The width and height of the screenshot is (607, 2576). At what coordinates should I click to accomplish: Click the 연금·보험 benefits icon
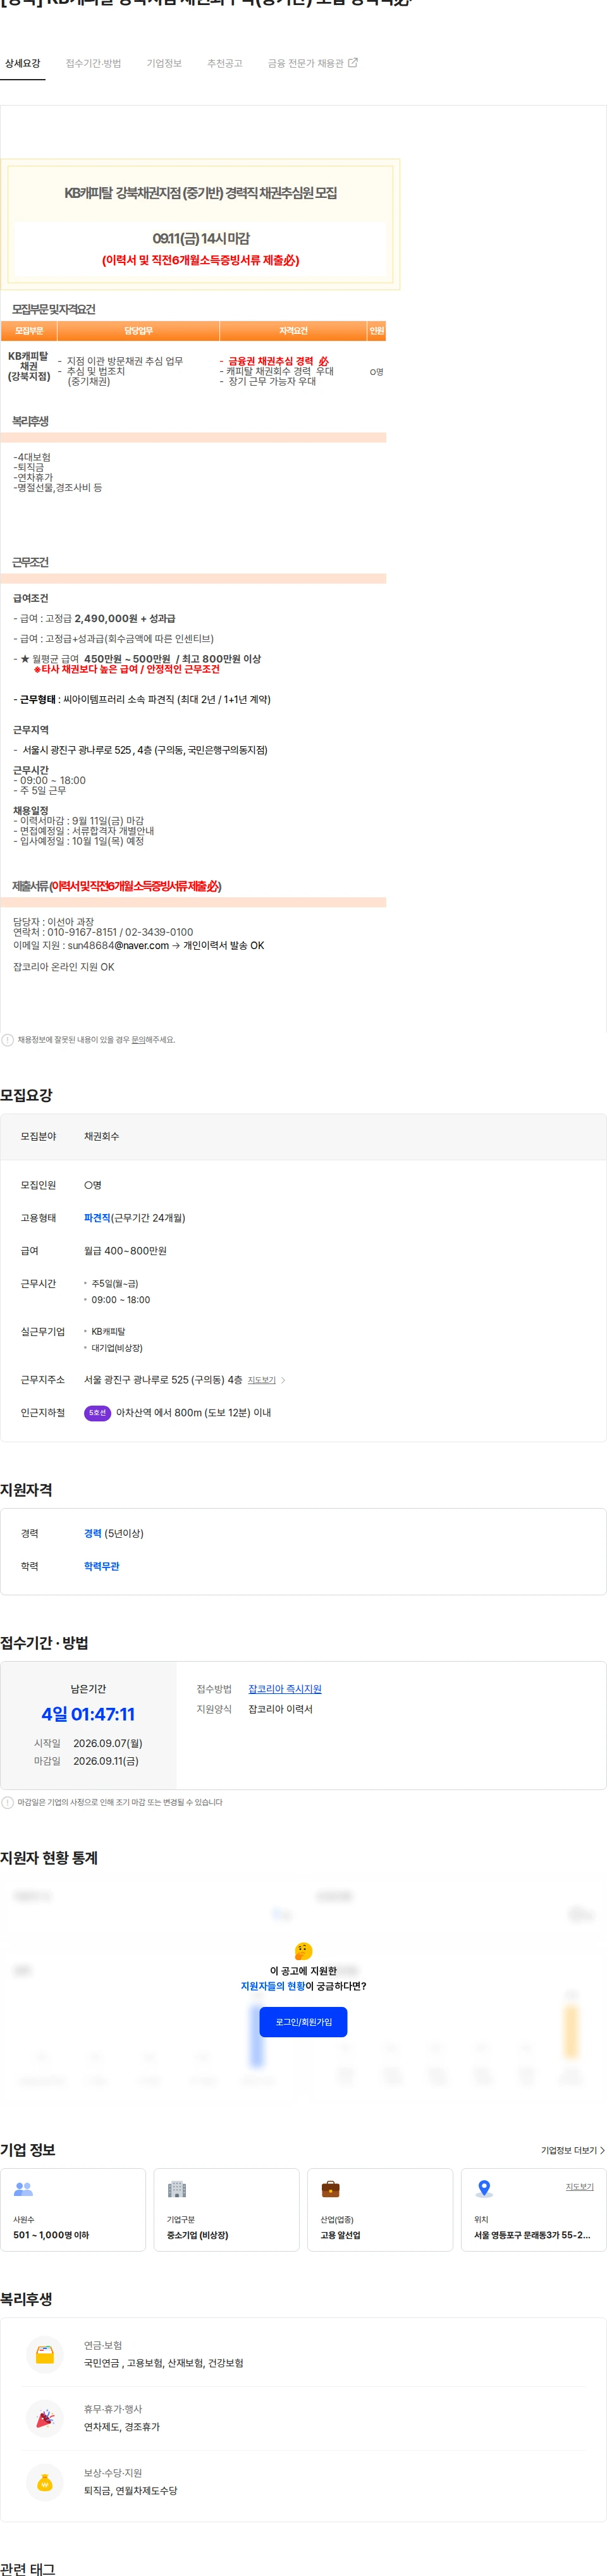pyautogui.click(x=45, y=2354)
